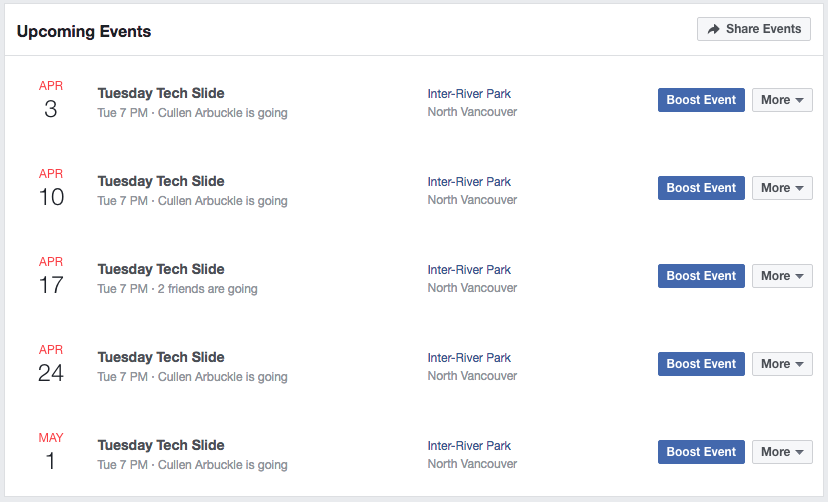
Task: Boost the Apr 3 Tuesday Tech Slide event
Action: coord(701,100)
